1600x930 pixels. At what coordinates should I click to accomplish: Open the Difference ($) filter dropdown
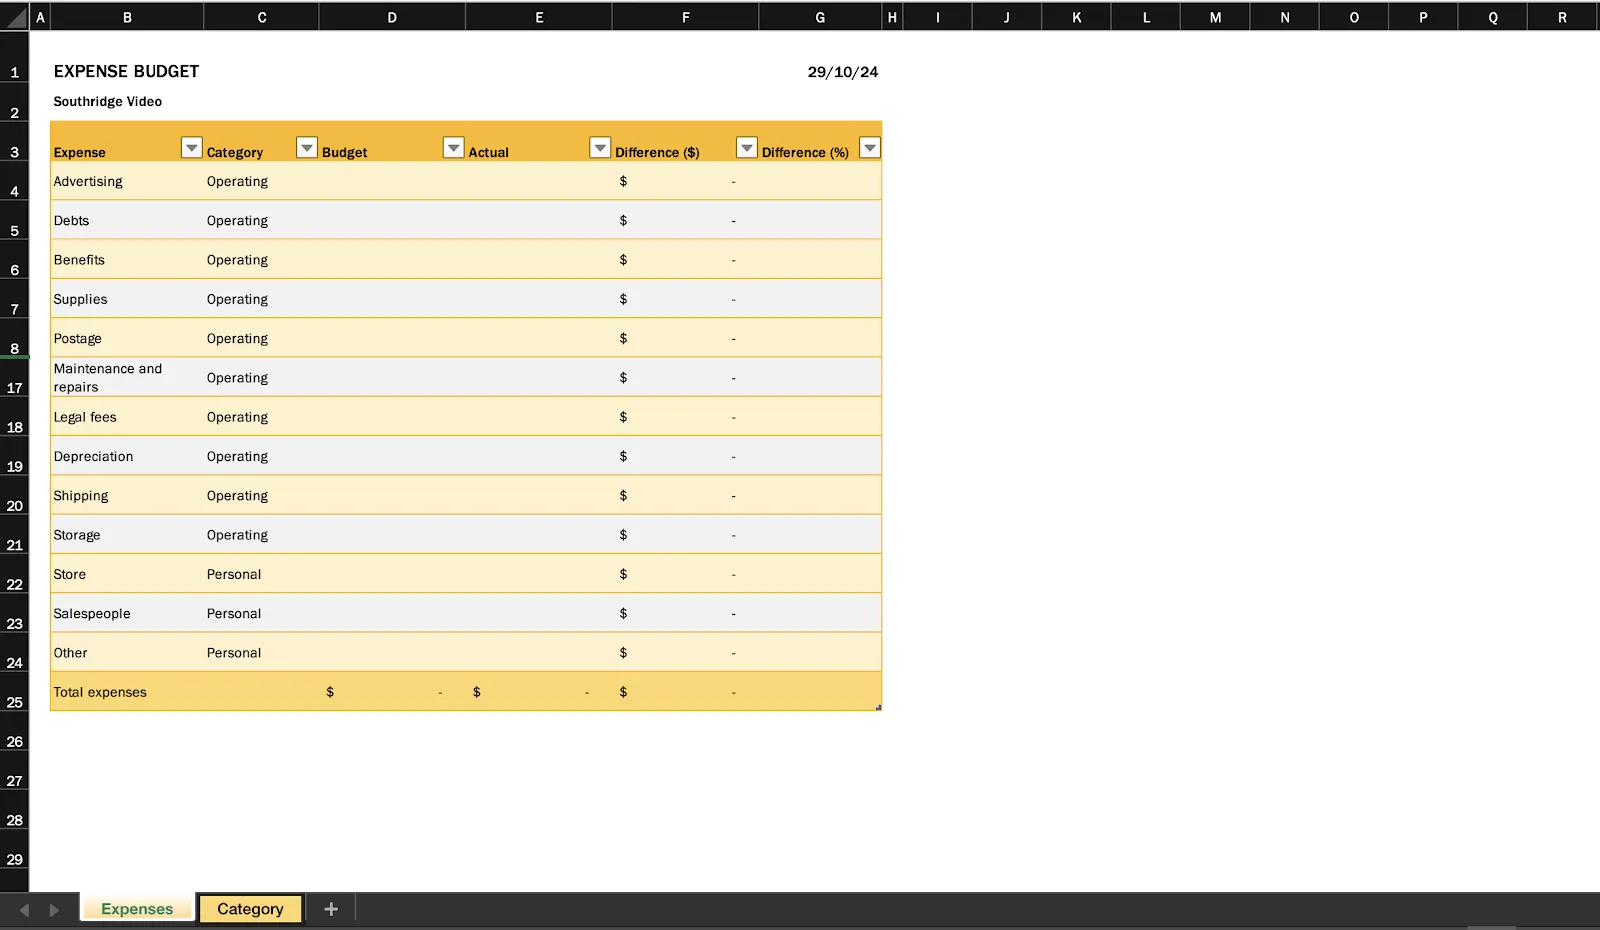(746, 148)
